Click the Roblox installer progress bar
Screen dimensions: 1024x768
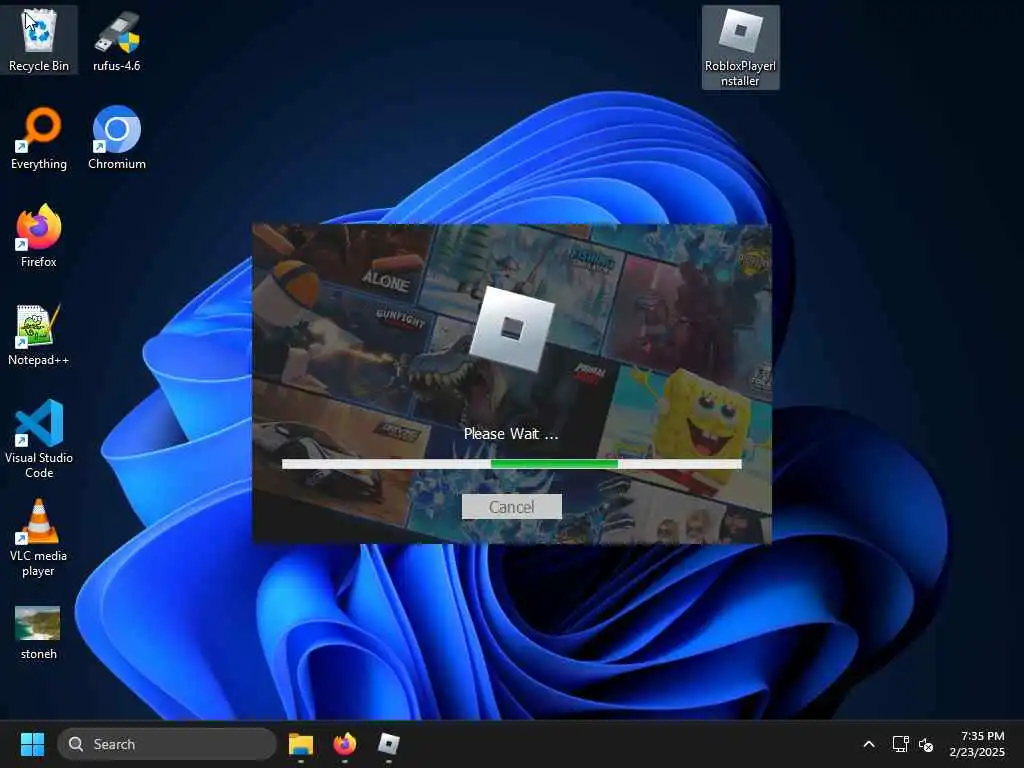point(511,464)
